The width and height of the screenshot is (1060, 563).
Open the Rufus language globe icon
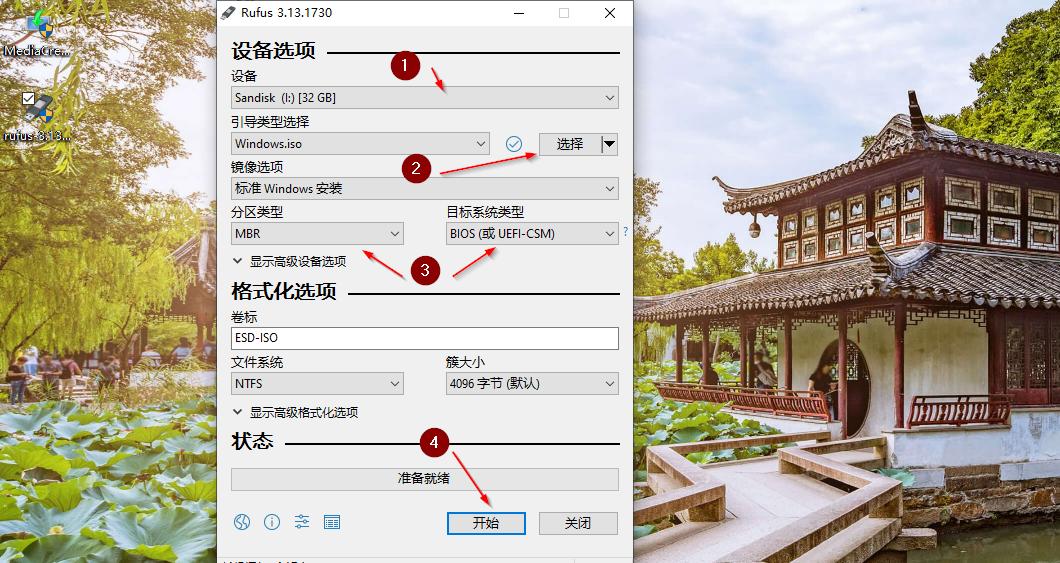tap(242, 522)
